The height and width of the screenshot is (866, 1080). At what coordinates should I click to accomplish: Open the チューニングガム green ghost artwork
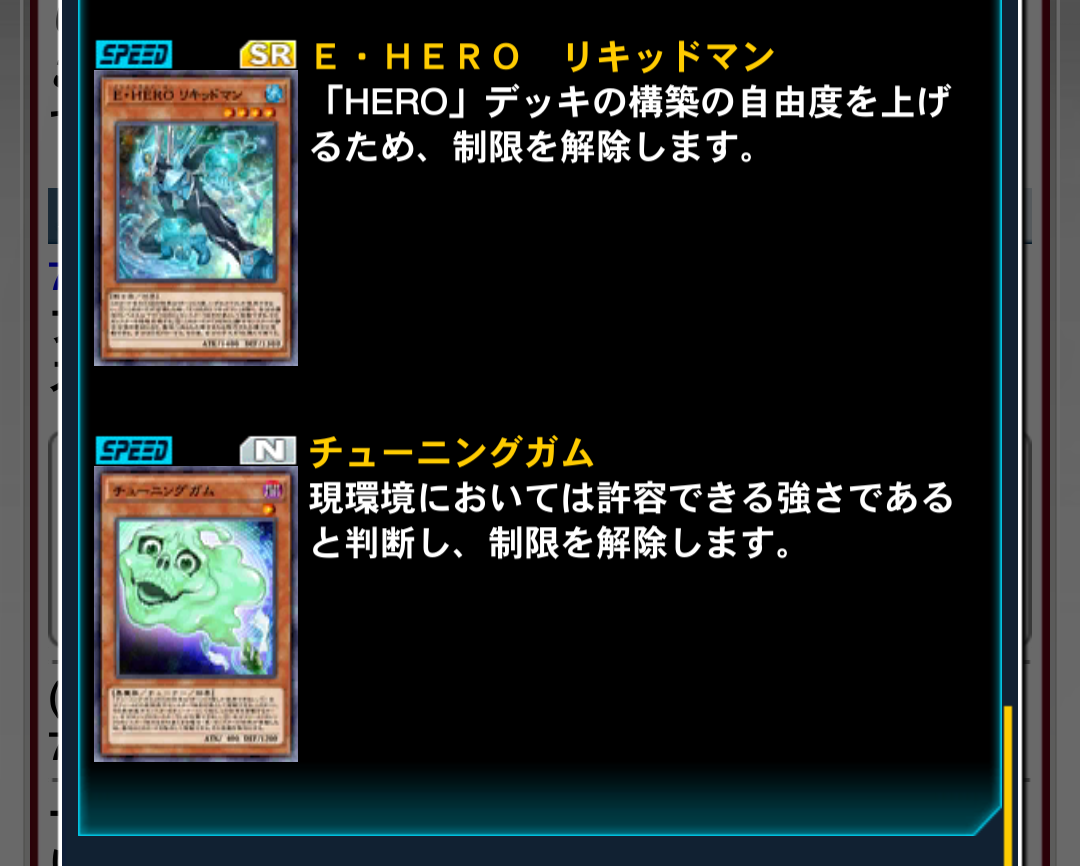coord(196,597)
